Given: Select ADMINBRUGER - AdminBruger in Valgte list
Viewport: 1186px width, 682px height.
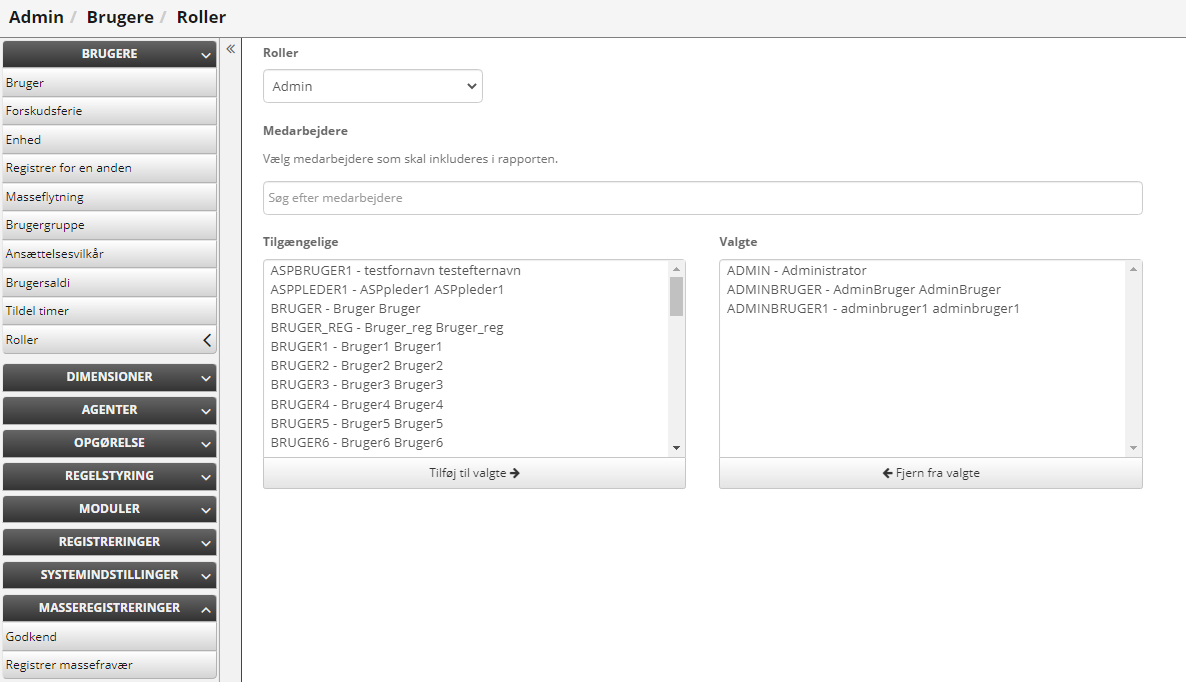Looking at the screenshot, I should tap(863, 290).
